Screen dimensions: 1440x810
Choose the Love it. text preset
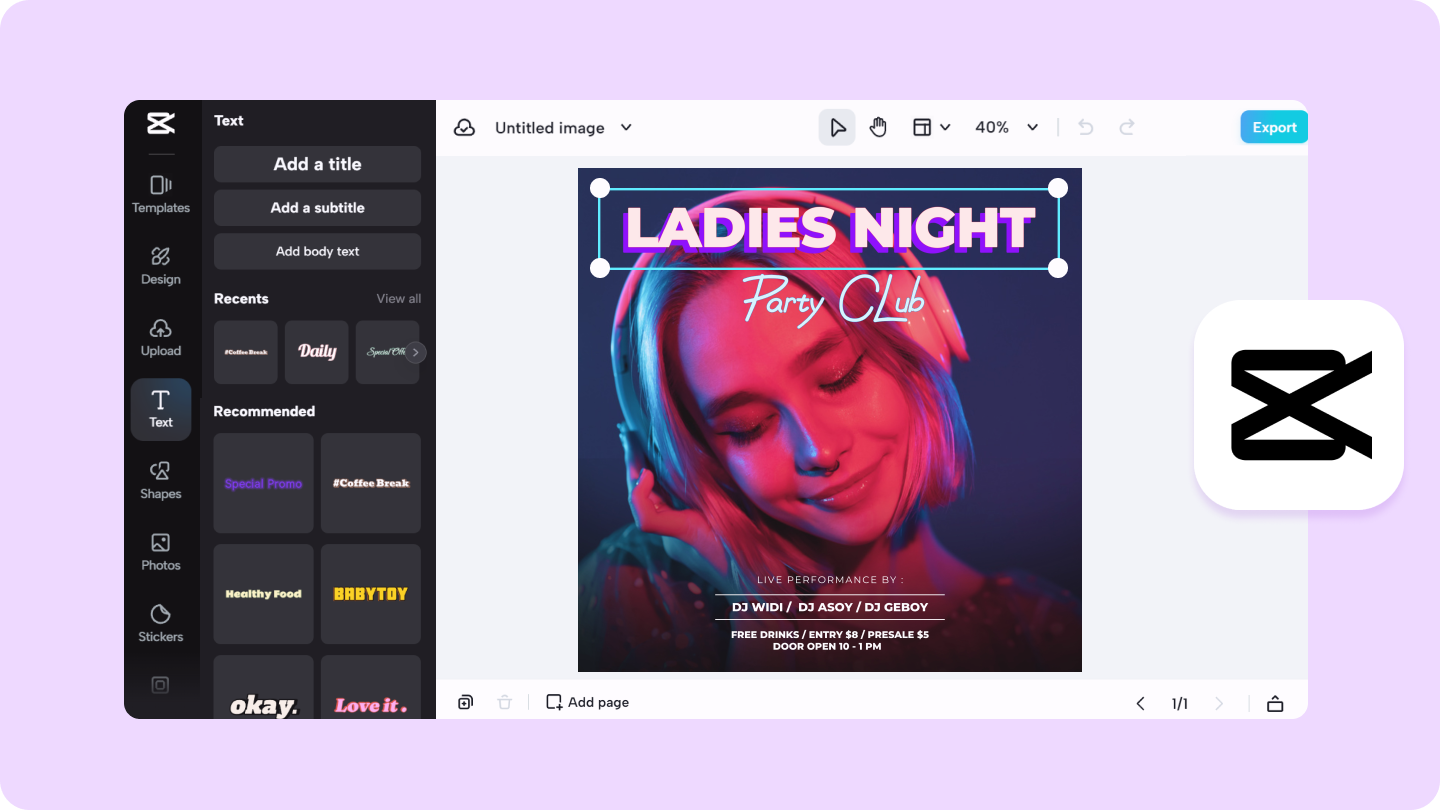coord(371,687)
